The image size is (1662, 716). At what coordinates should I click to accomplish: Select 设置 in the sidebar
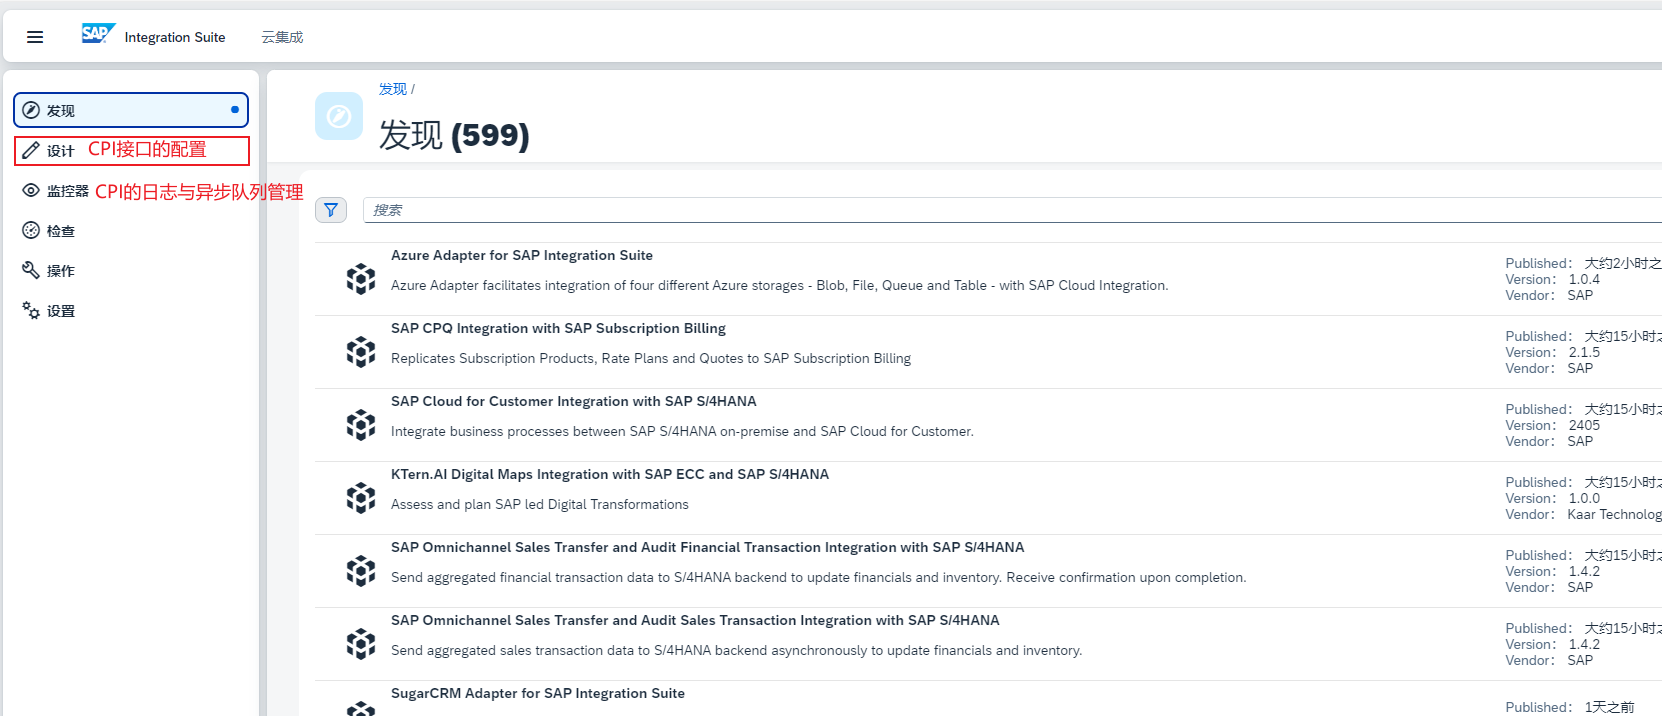(x=131, y=310)
